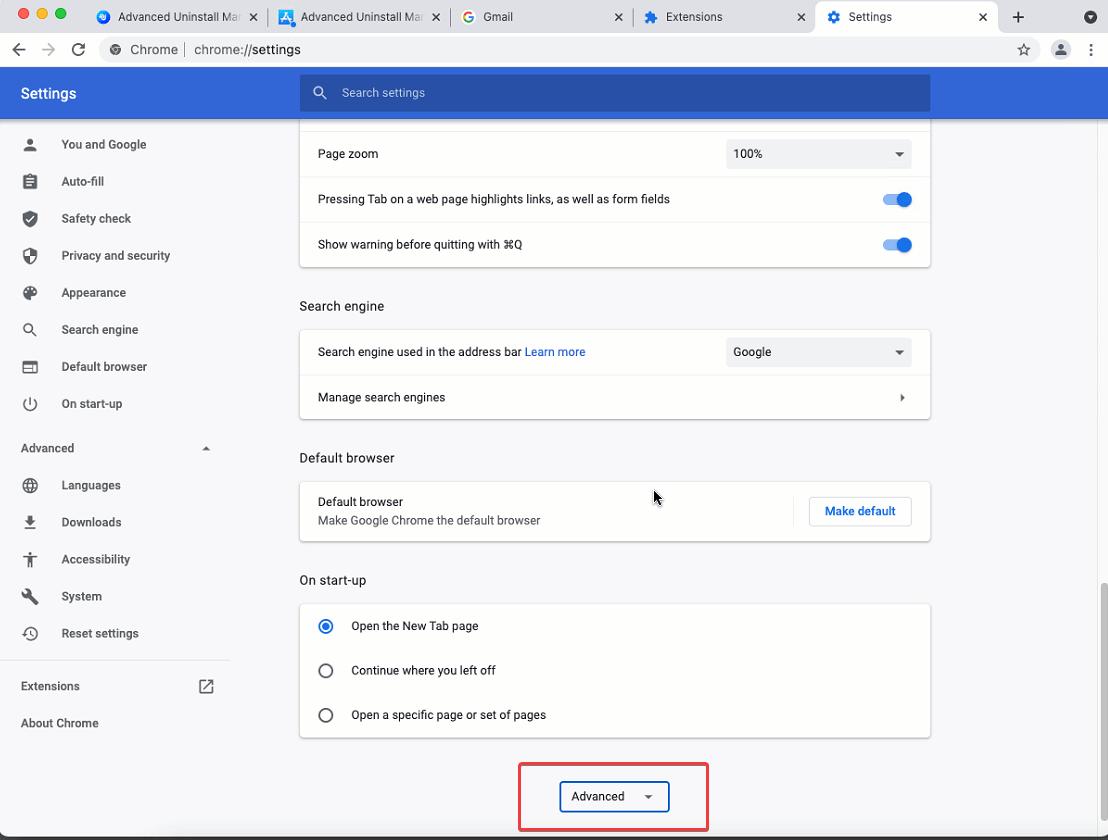Open the three-dot Chrome menu
Image resolution: width=1108 pixels, height=840 pixels.
[1090, 50]
